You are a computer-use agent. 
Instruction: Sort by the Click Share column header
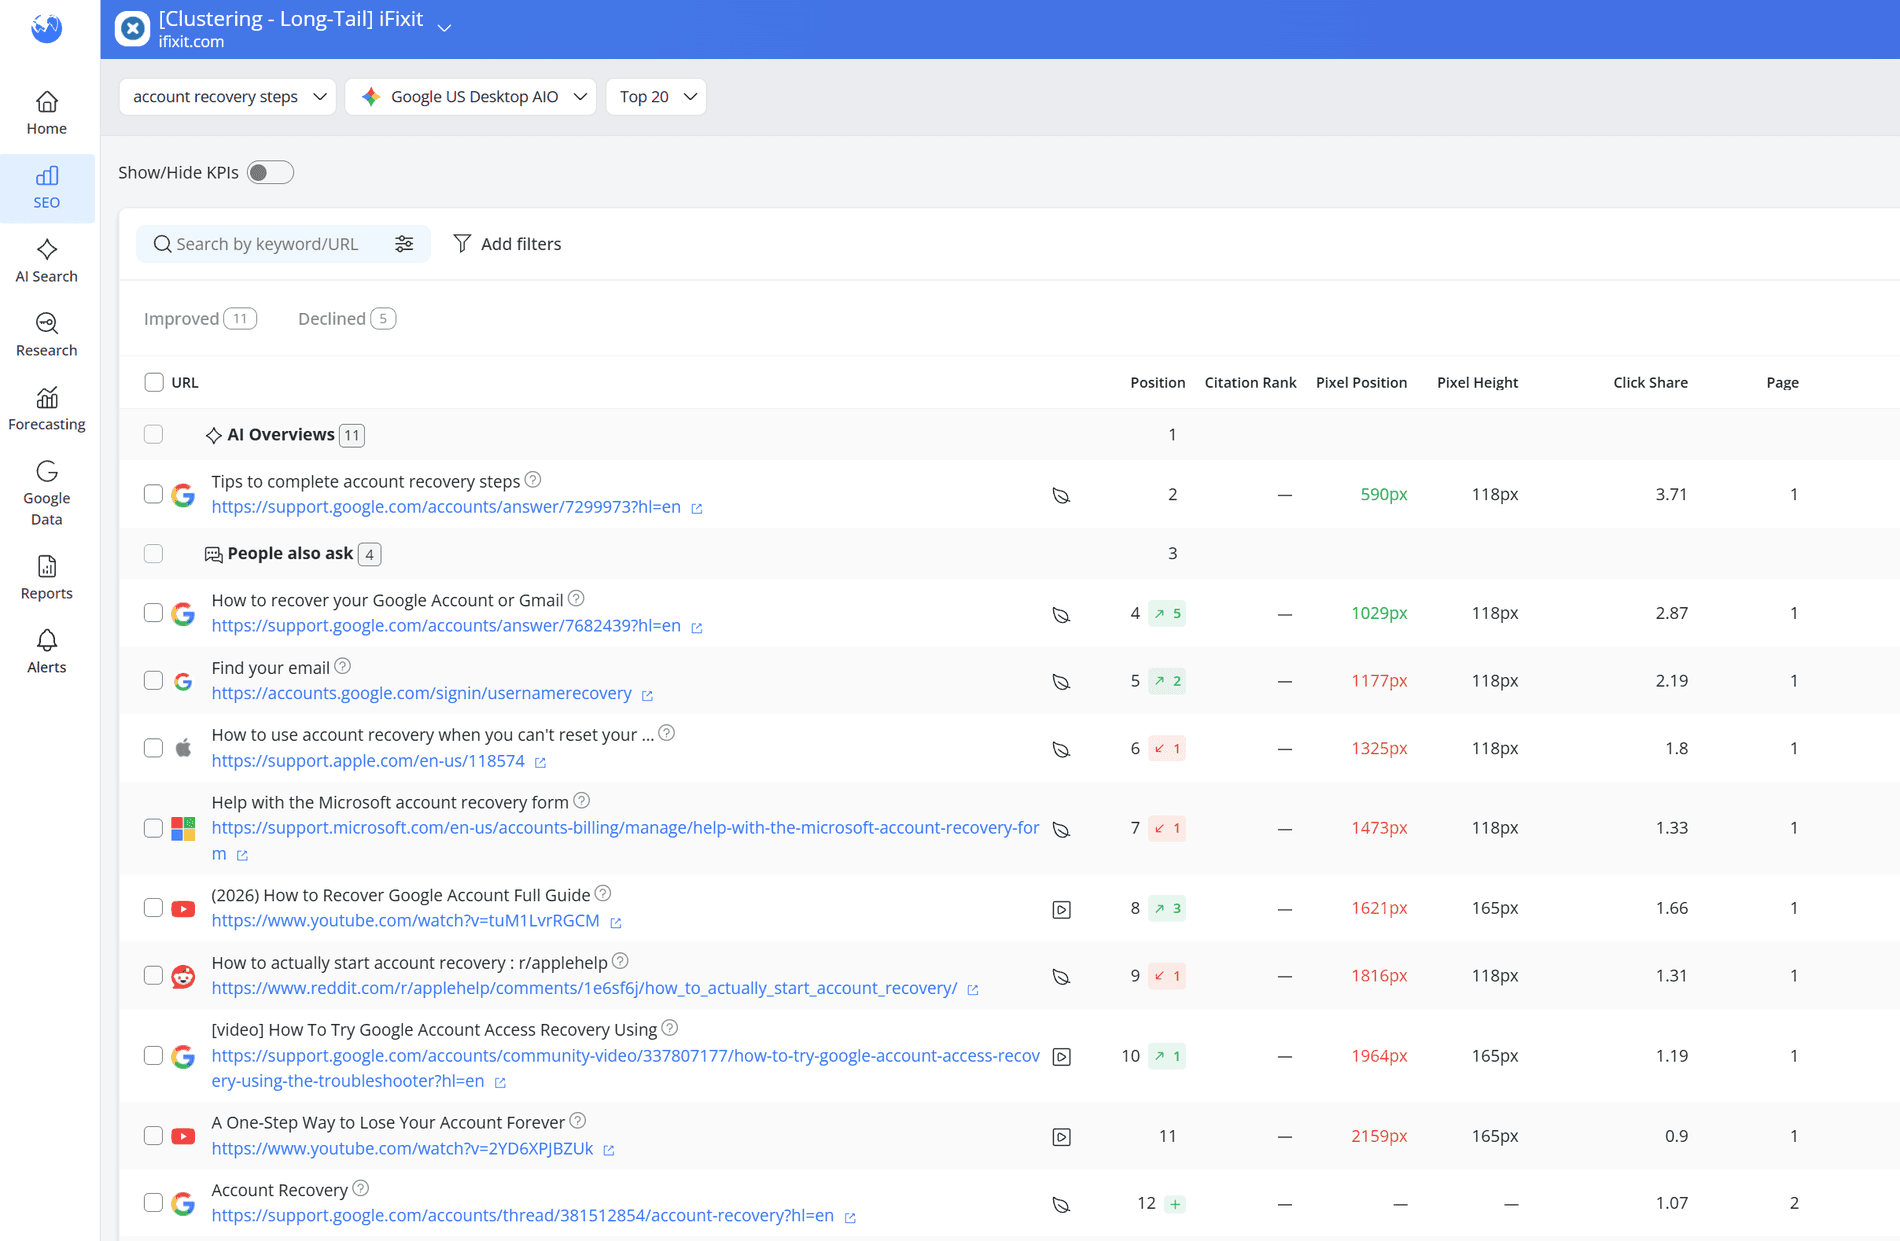tap(1650, 382)
